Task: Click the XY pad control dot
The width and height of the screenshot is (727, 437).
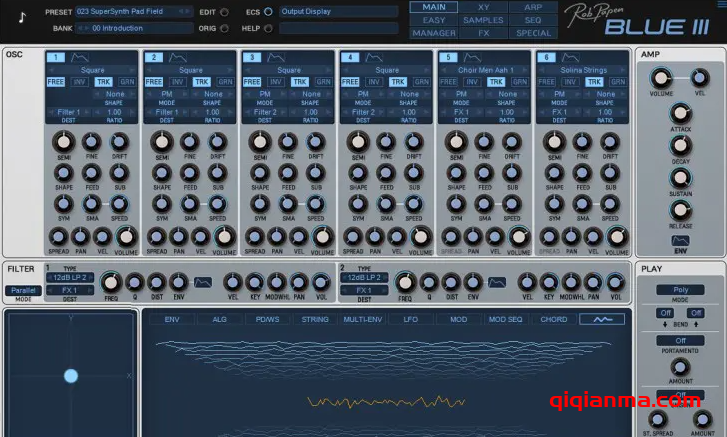Action: point(71,376)
